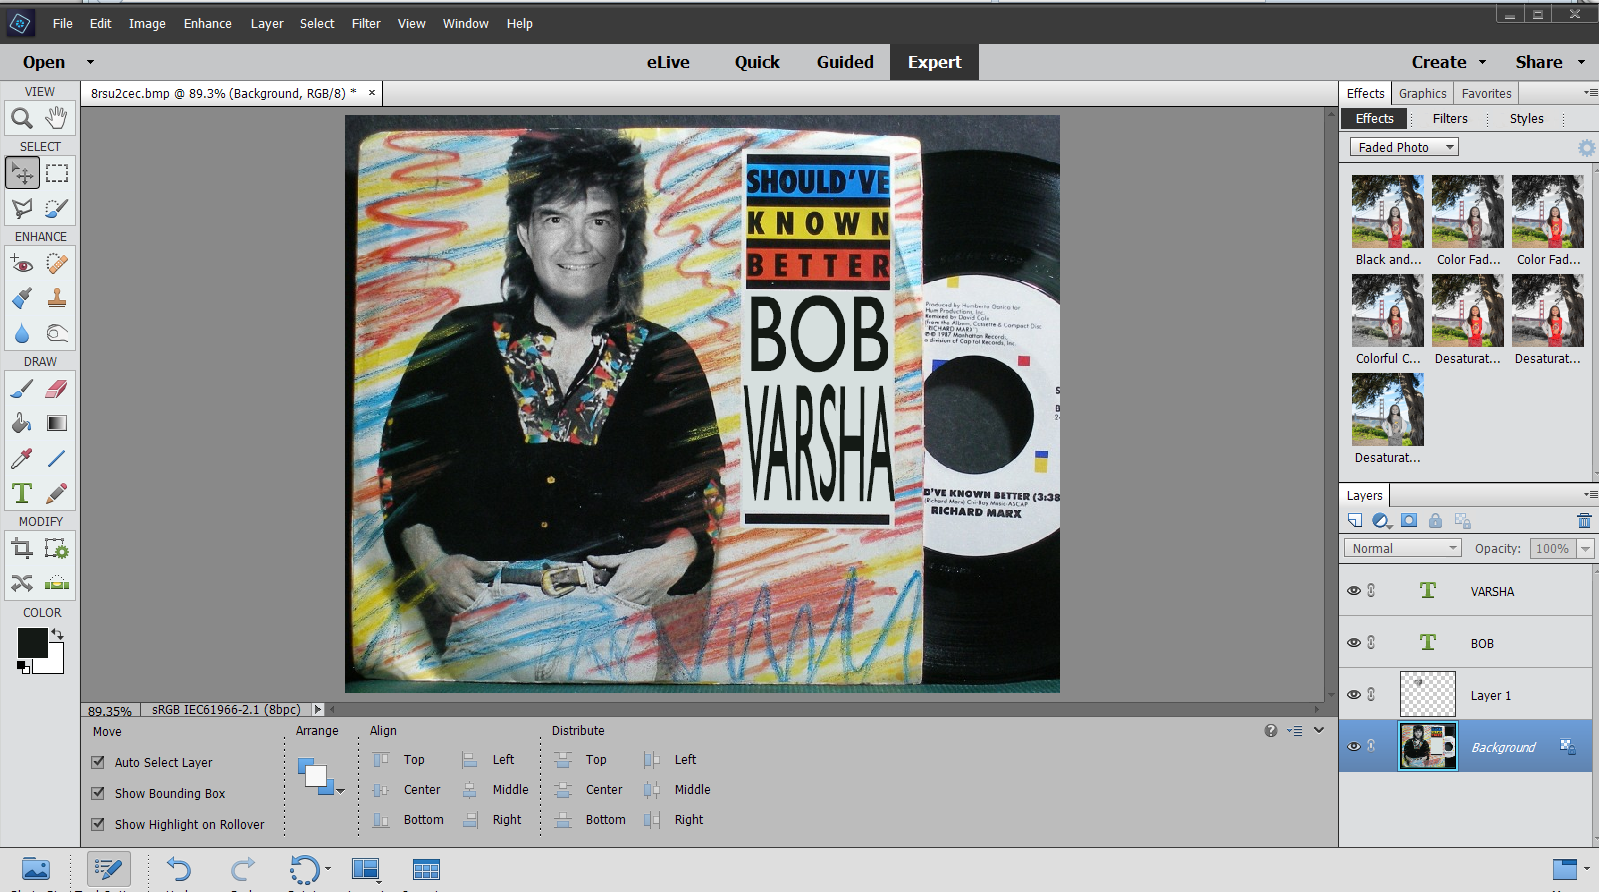Select the Eraser tool
The width and height of the screenshot is (1599, 892).
coord(57,389)
